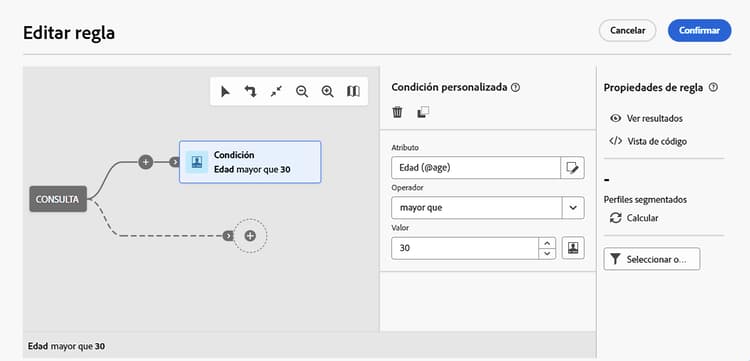Click the Edad mayor que 30 summary bar text

66,346
